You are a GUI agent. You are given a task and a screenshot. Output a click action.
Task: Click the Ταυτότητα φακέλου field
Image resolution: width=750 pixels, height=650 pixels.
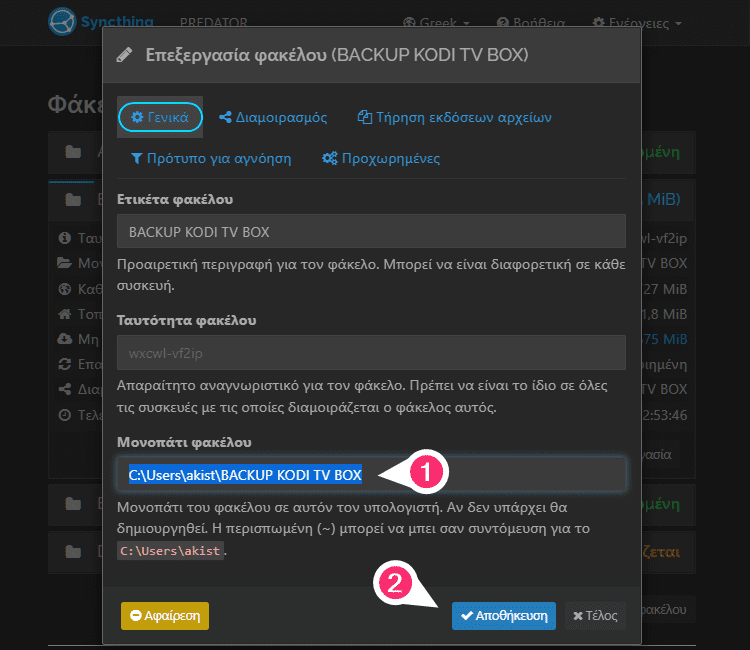[371, 353]
